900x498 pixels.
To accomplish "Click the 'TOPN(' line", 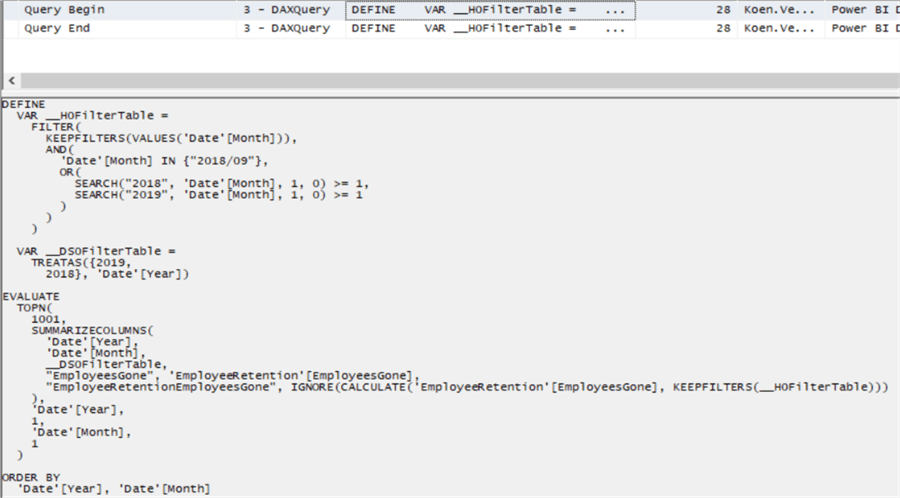I will pyautogui.click(x=34, y=308).
